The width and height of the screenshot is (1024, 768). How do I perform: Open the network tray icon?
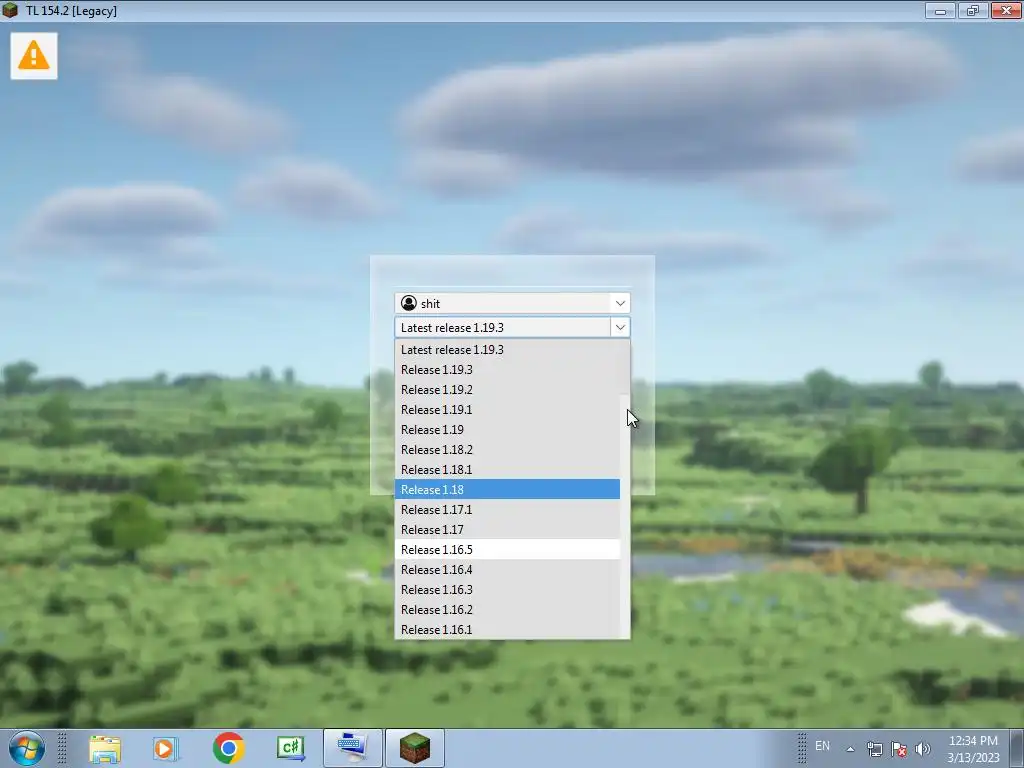click(x=874, y=749)
